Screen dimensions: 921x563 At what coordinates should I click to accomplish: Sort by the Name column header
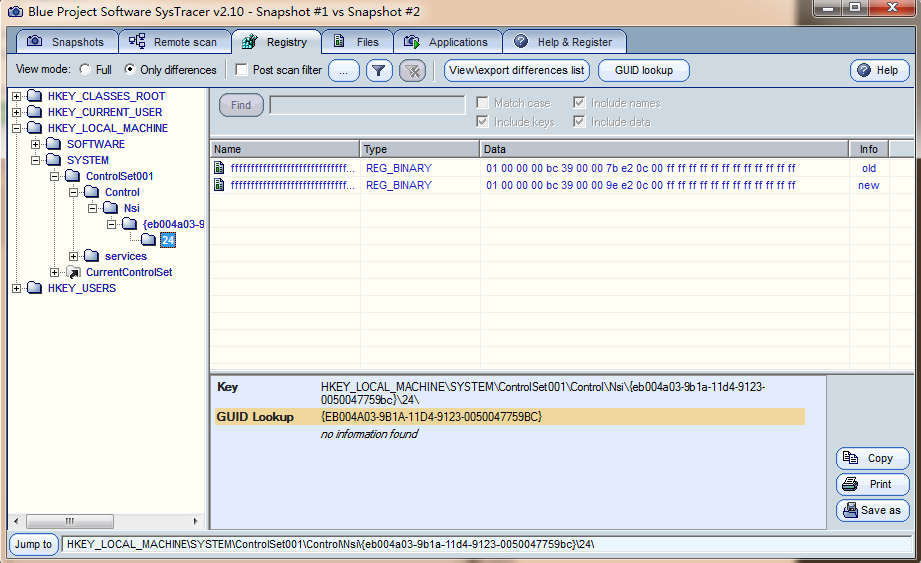(x=285, y=149)
